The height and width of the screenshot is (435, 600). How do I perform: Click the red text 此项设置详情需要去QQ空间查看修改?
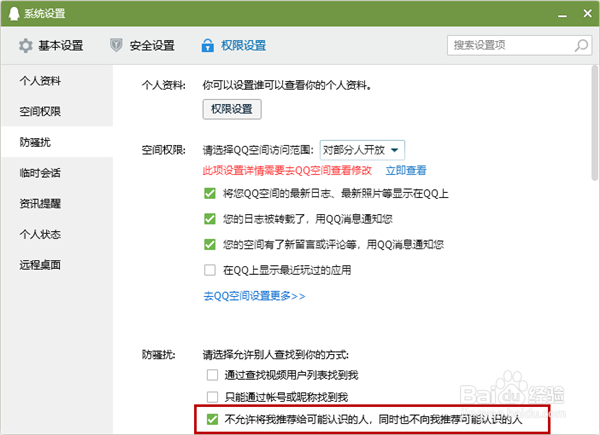click(287, 170)
